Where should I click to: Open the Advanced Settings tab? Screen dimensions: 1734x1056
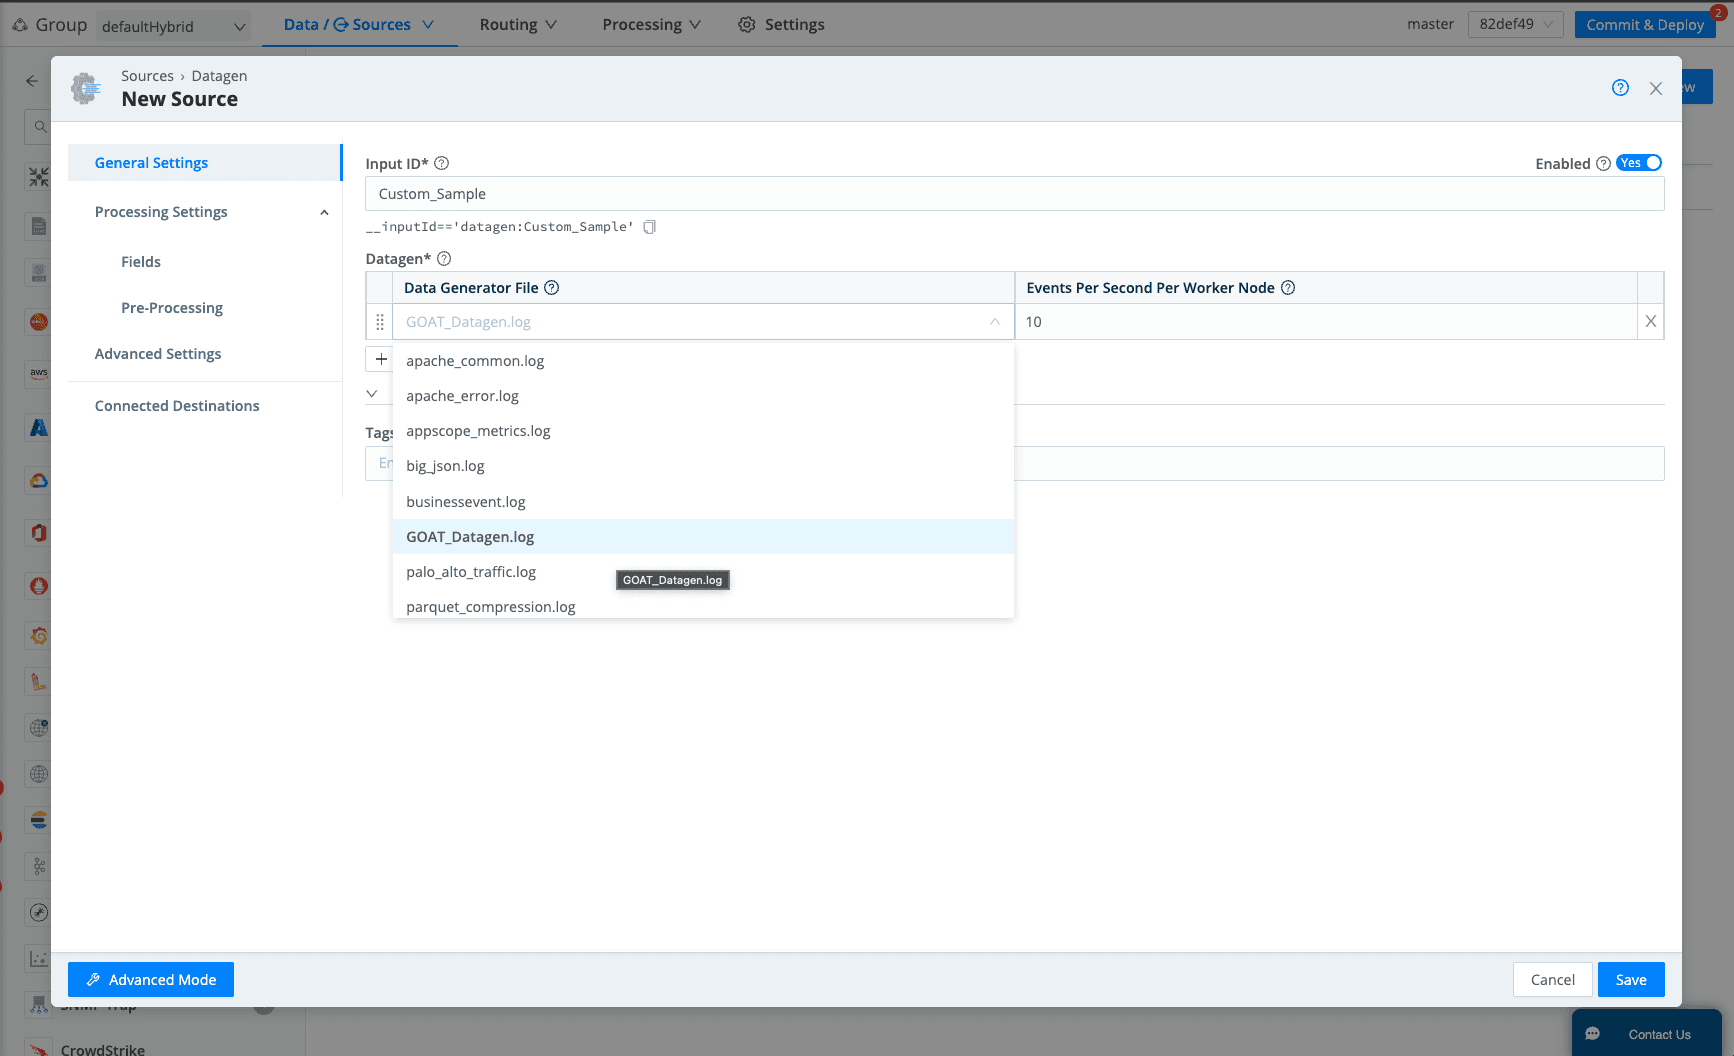click(158, 354)
